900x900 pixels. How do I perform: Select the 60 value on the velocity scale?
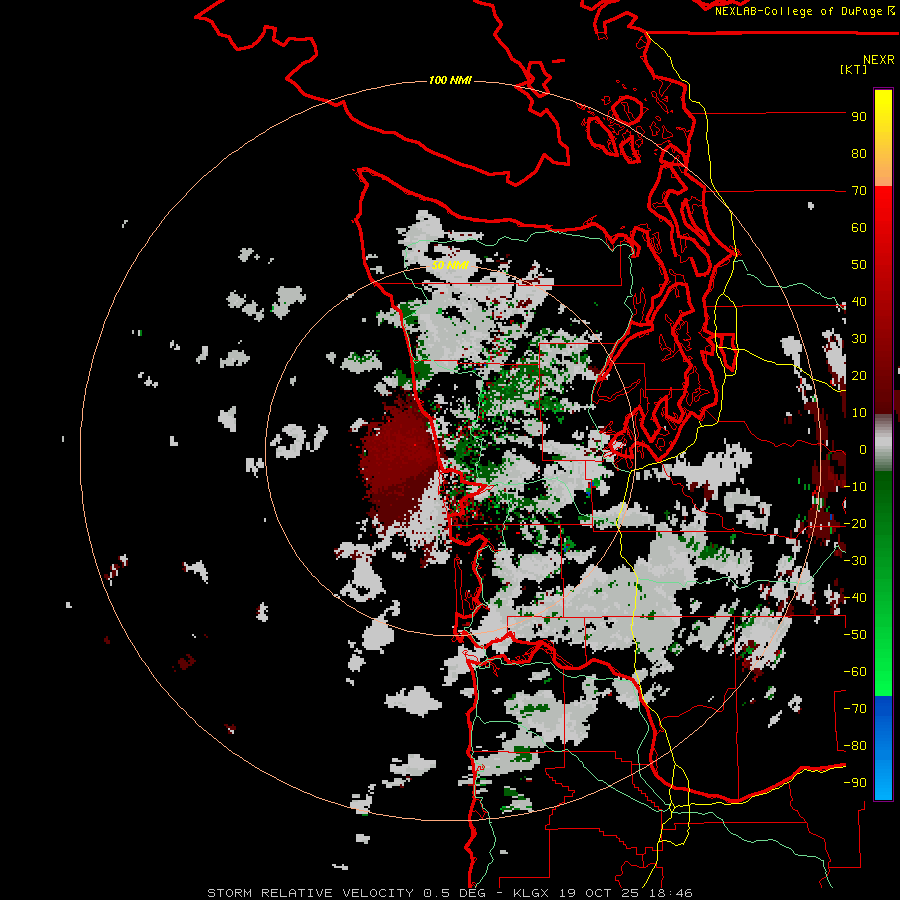(859, 228)
